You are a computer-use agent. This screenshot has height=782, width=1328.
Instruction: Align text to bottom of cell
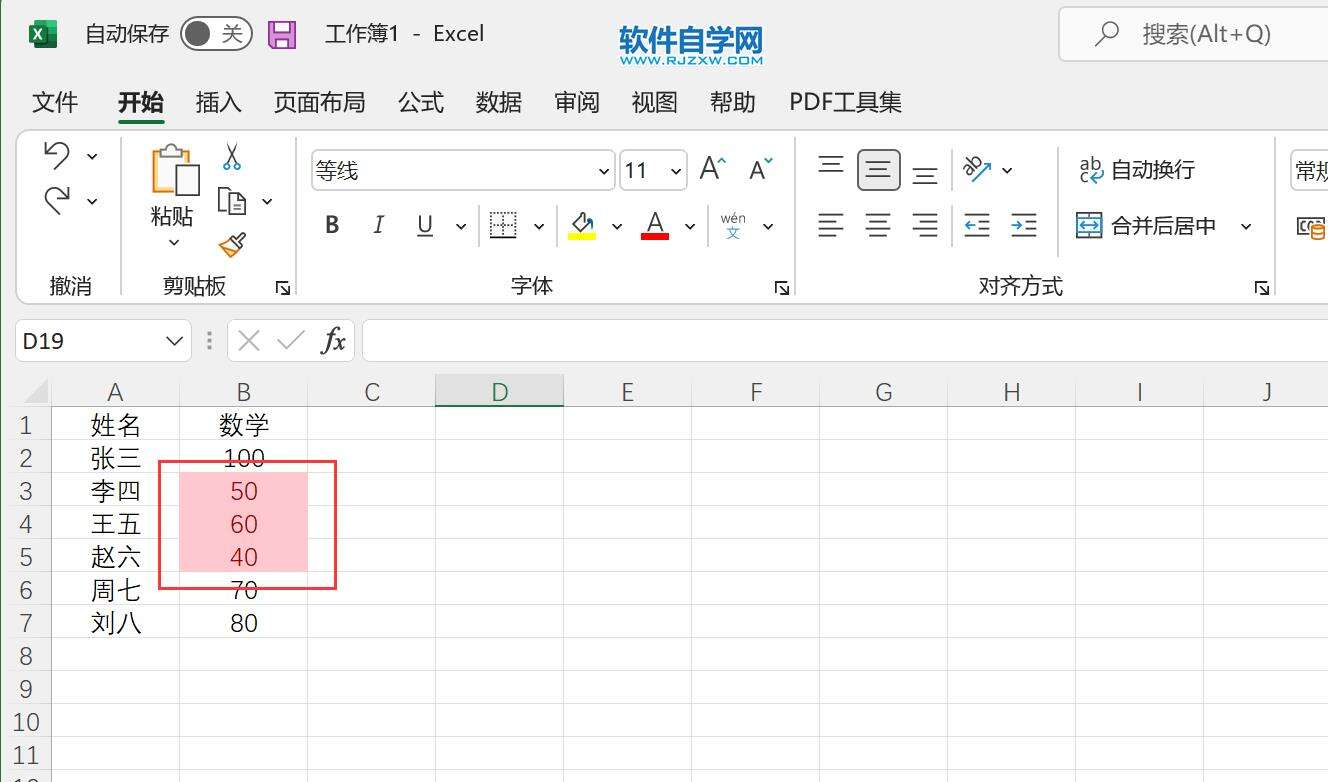[925, 175]
